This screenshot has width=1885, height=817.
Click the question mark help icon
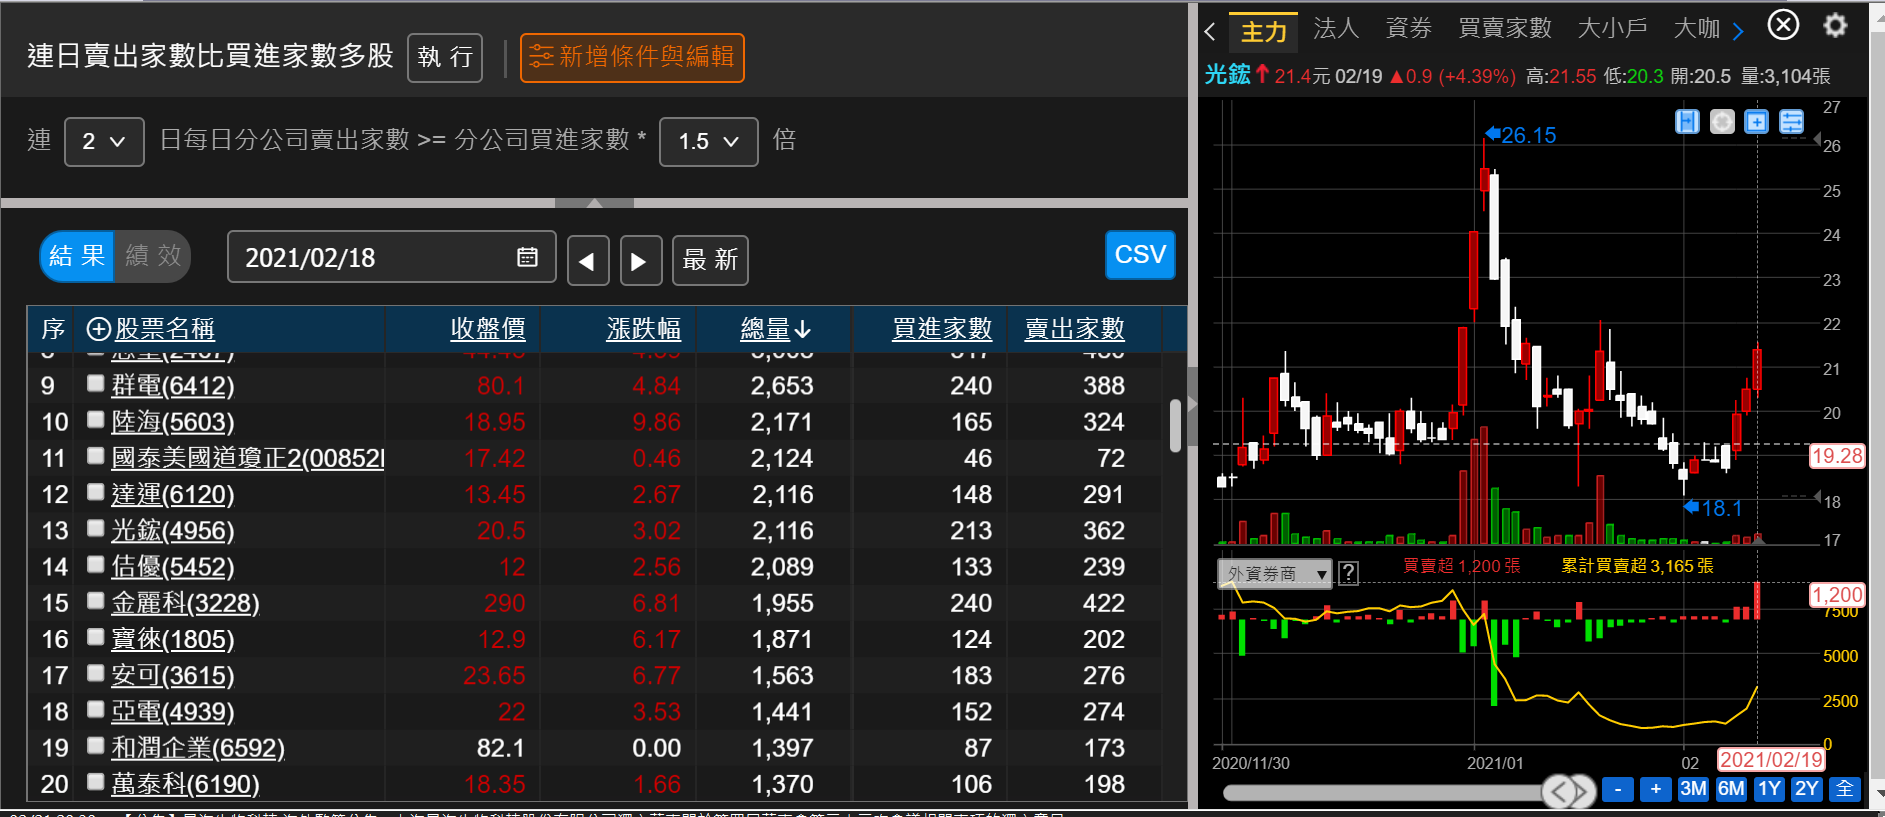pyautogui.click(x=1348, y=573)
